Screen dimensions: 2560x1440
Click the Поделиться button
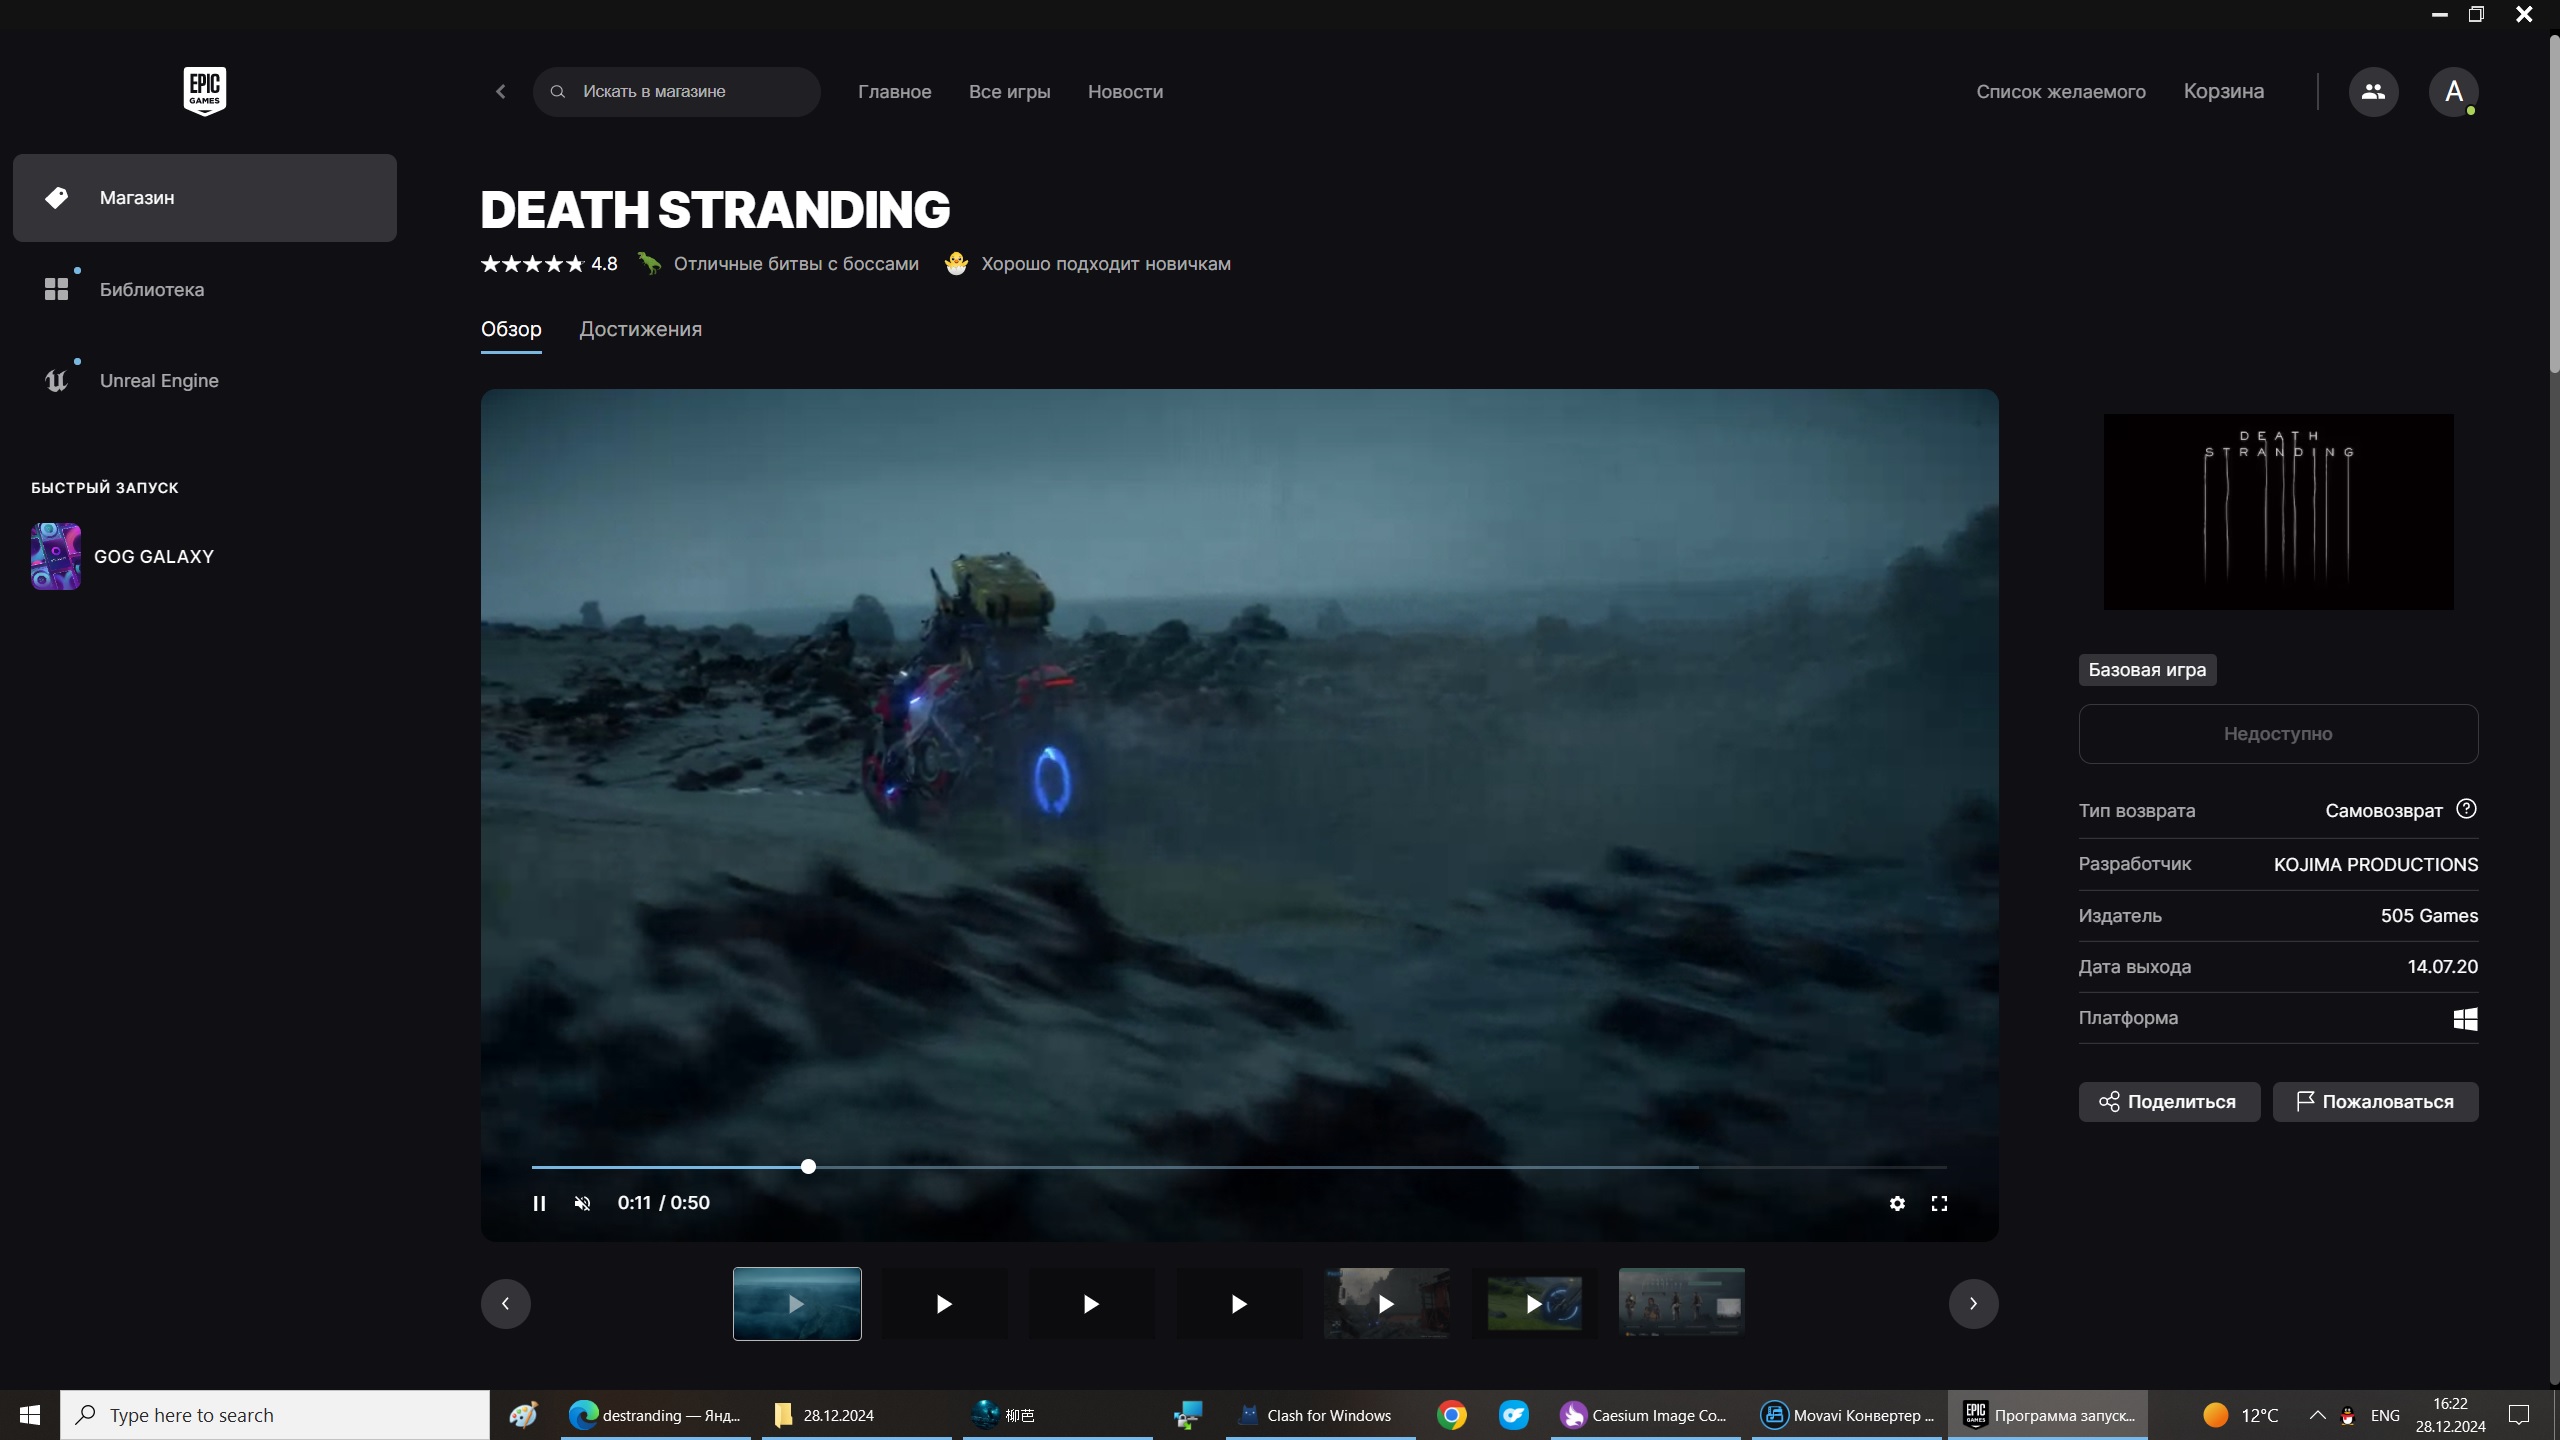pyautogui.click(x=2168, y=1101)
